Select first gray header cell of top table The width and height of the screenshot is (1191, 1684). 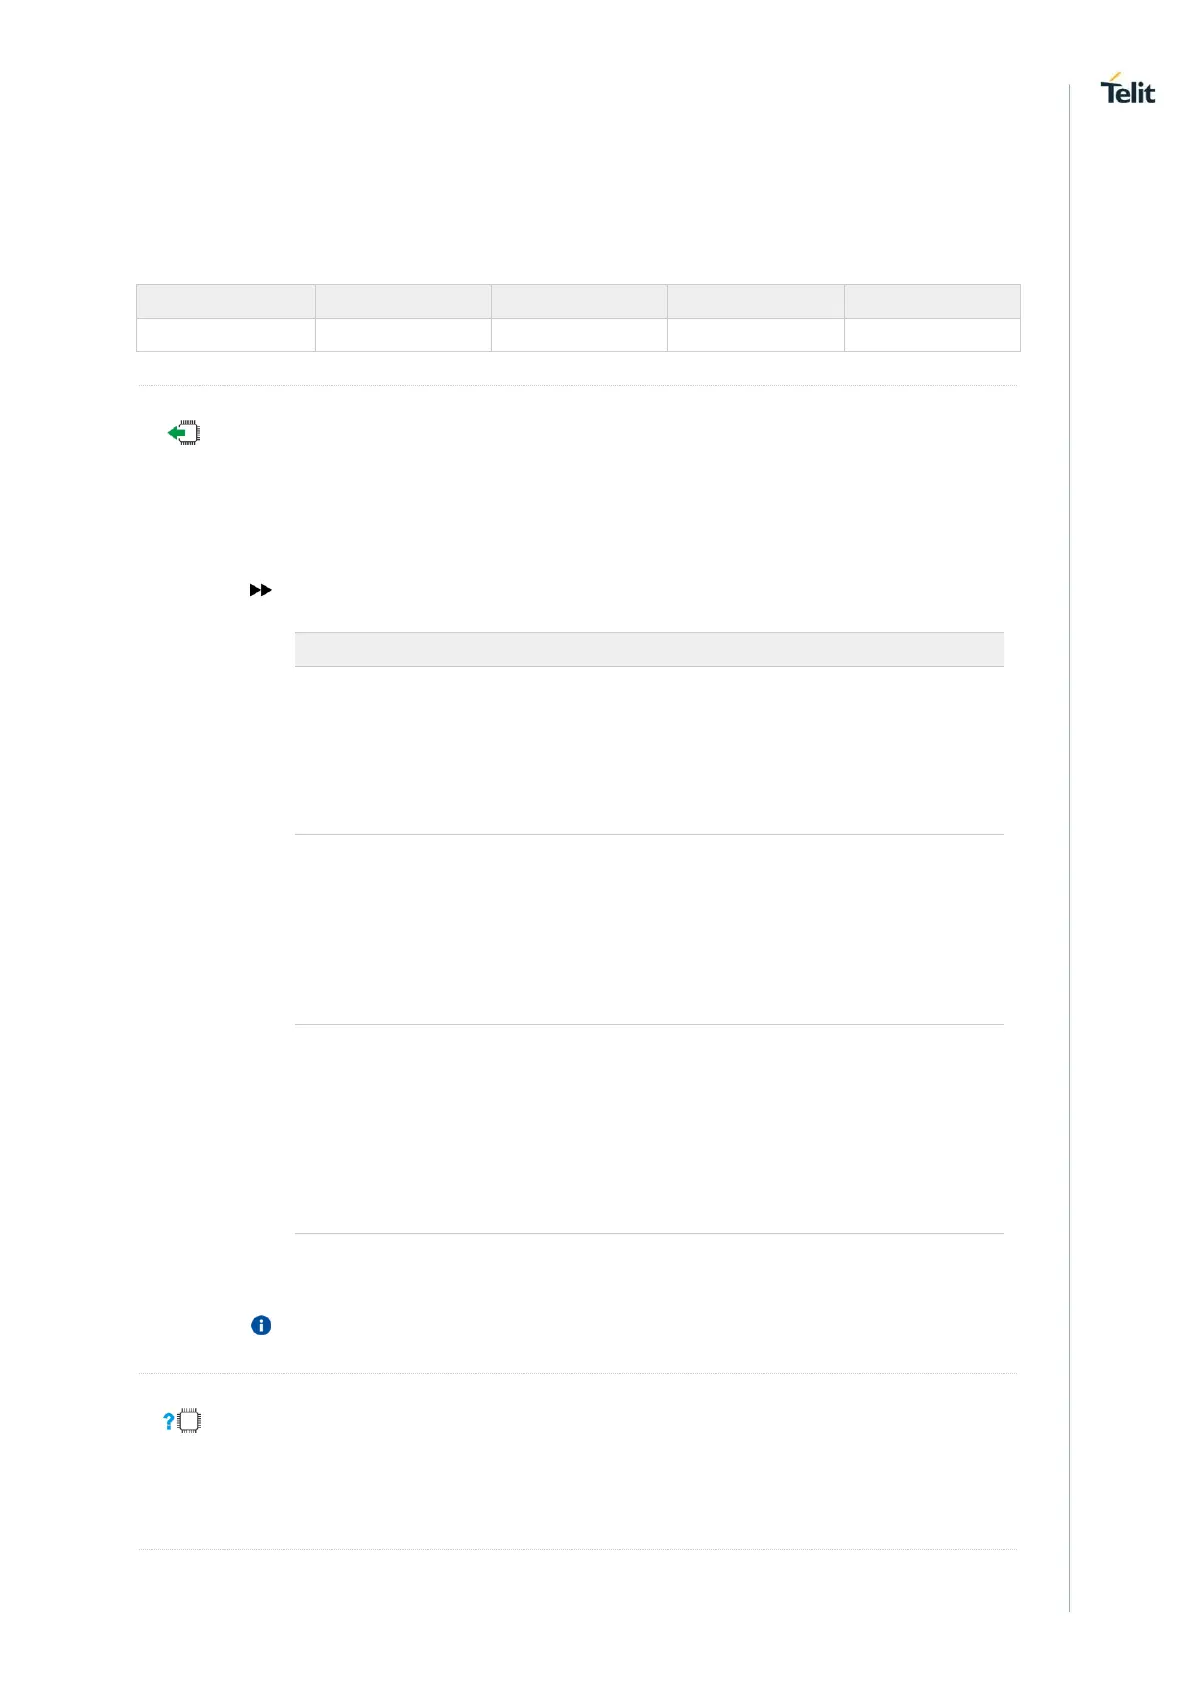click(x=225, y=301)
